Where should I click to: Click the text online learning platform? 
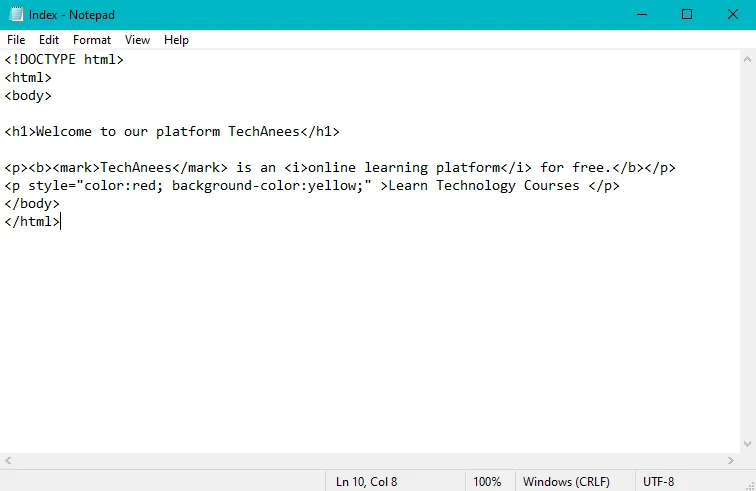(x=404, y=167)
